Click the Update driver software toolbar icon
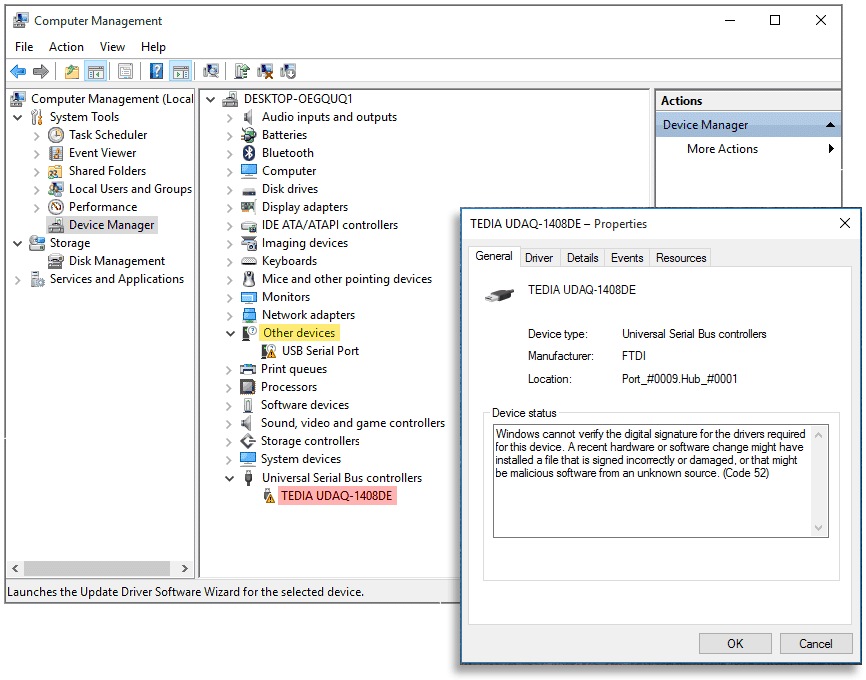The height and width of the screenshot is (680, 866). point(242,71)
